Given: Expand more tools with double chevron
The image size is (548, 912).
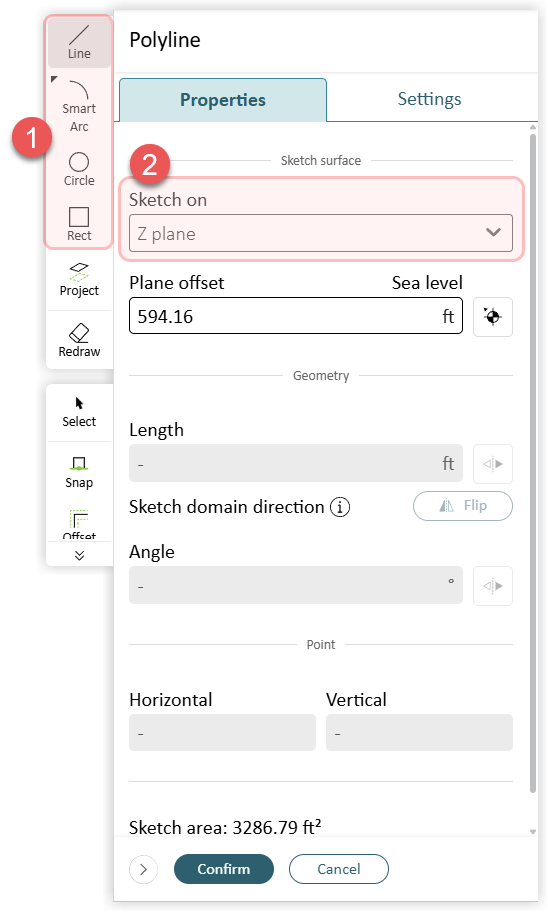Looking at the screenshot, I should click(x=79, y=555).
